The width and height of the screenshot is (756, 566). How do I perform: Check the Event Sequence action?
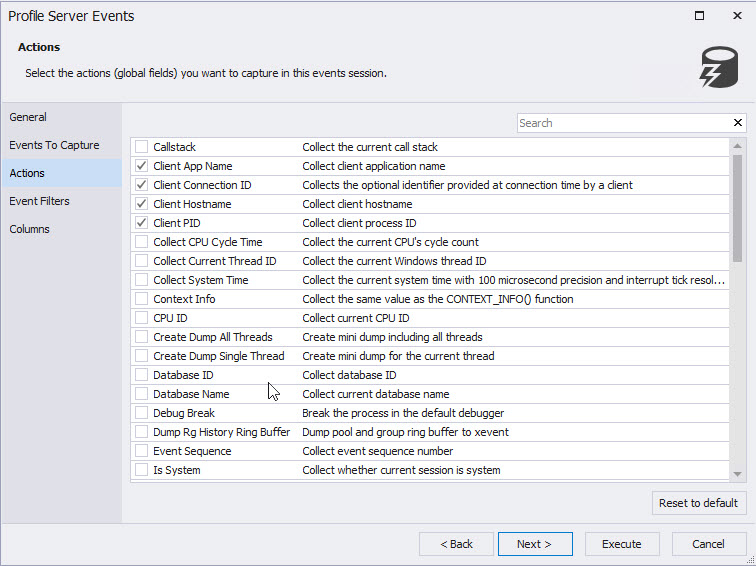pyautogui.click(x=141, y=451)
